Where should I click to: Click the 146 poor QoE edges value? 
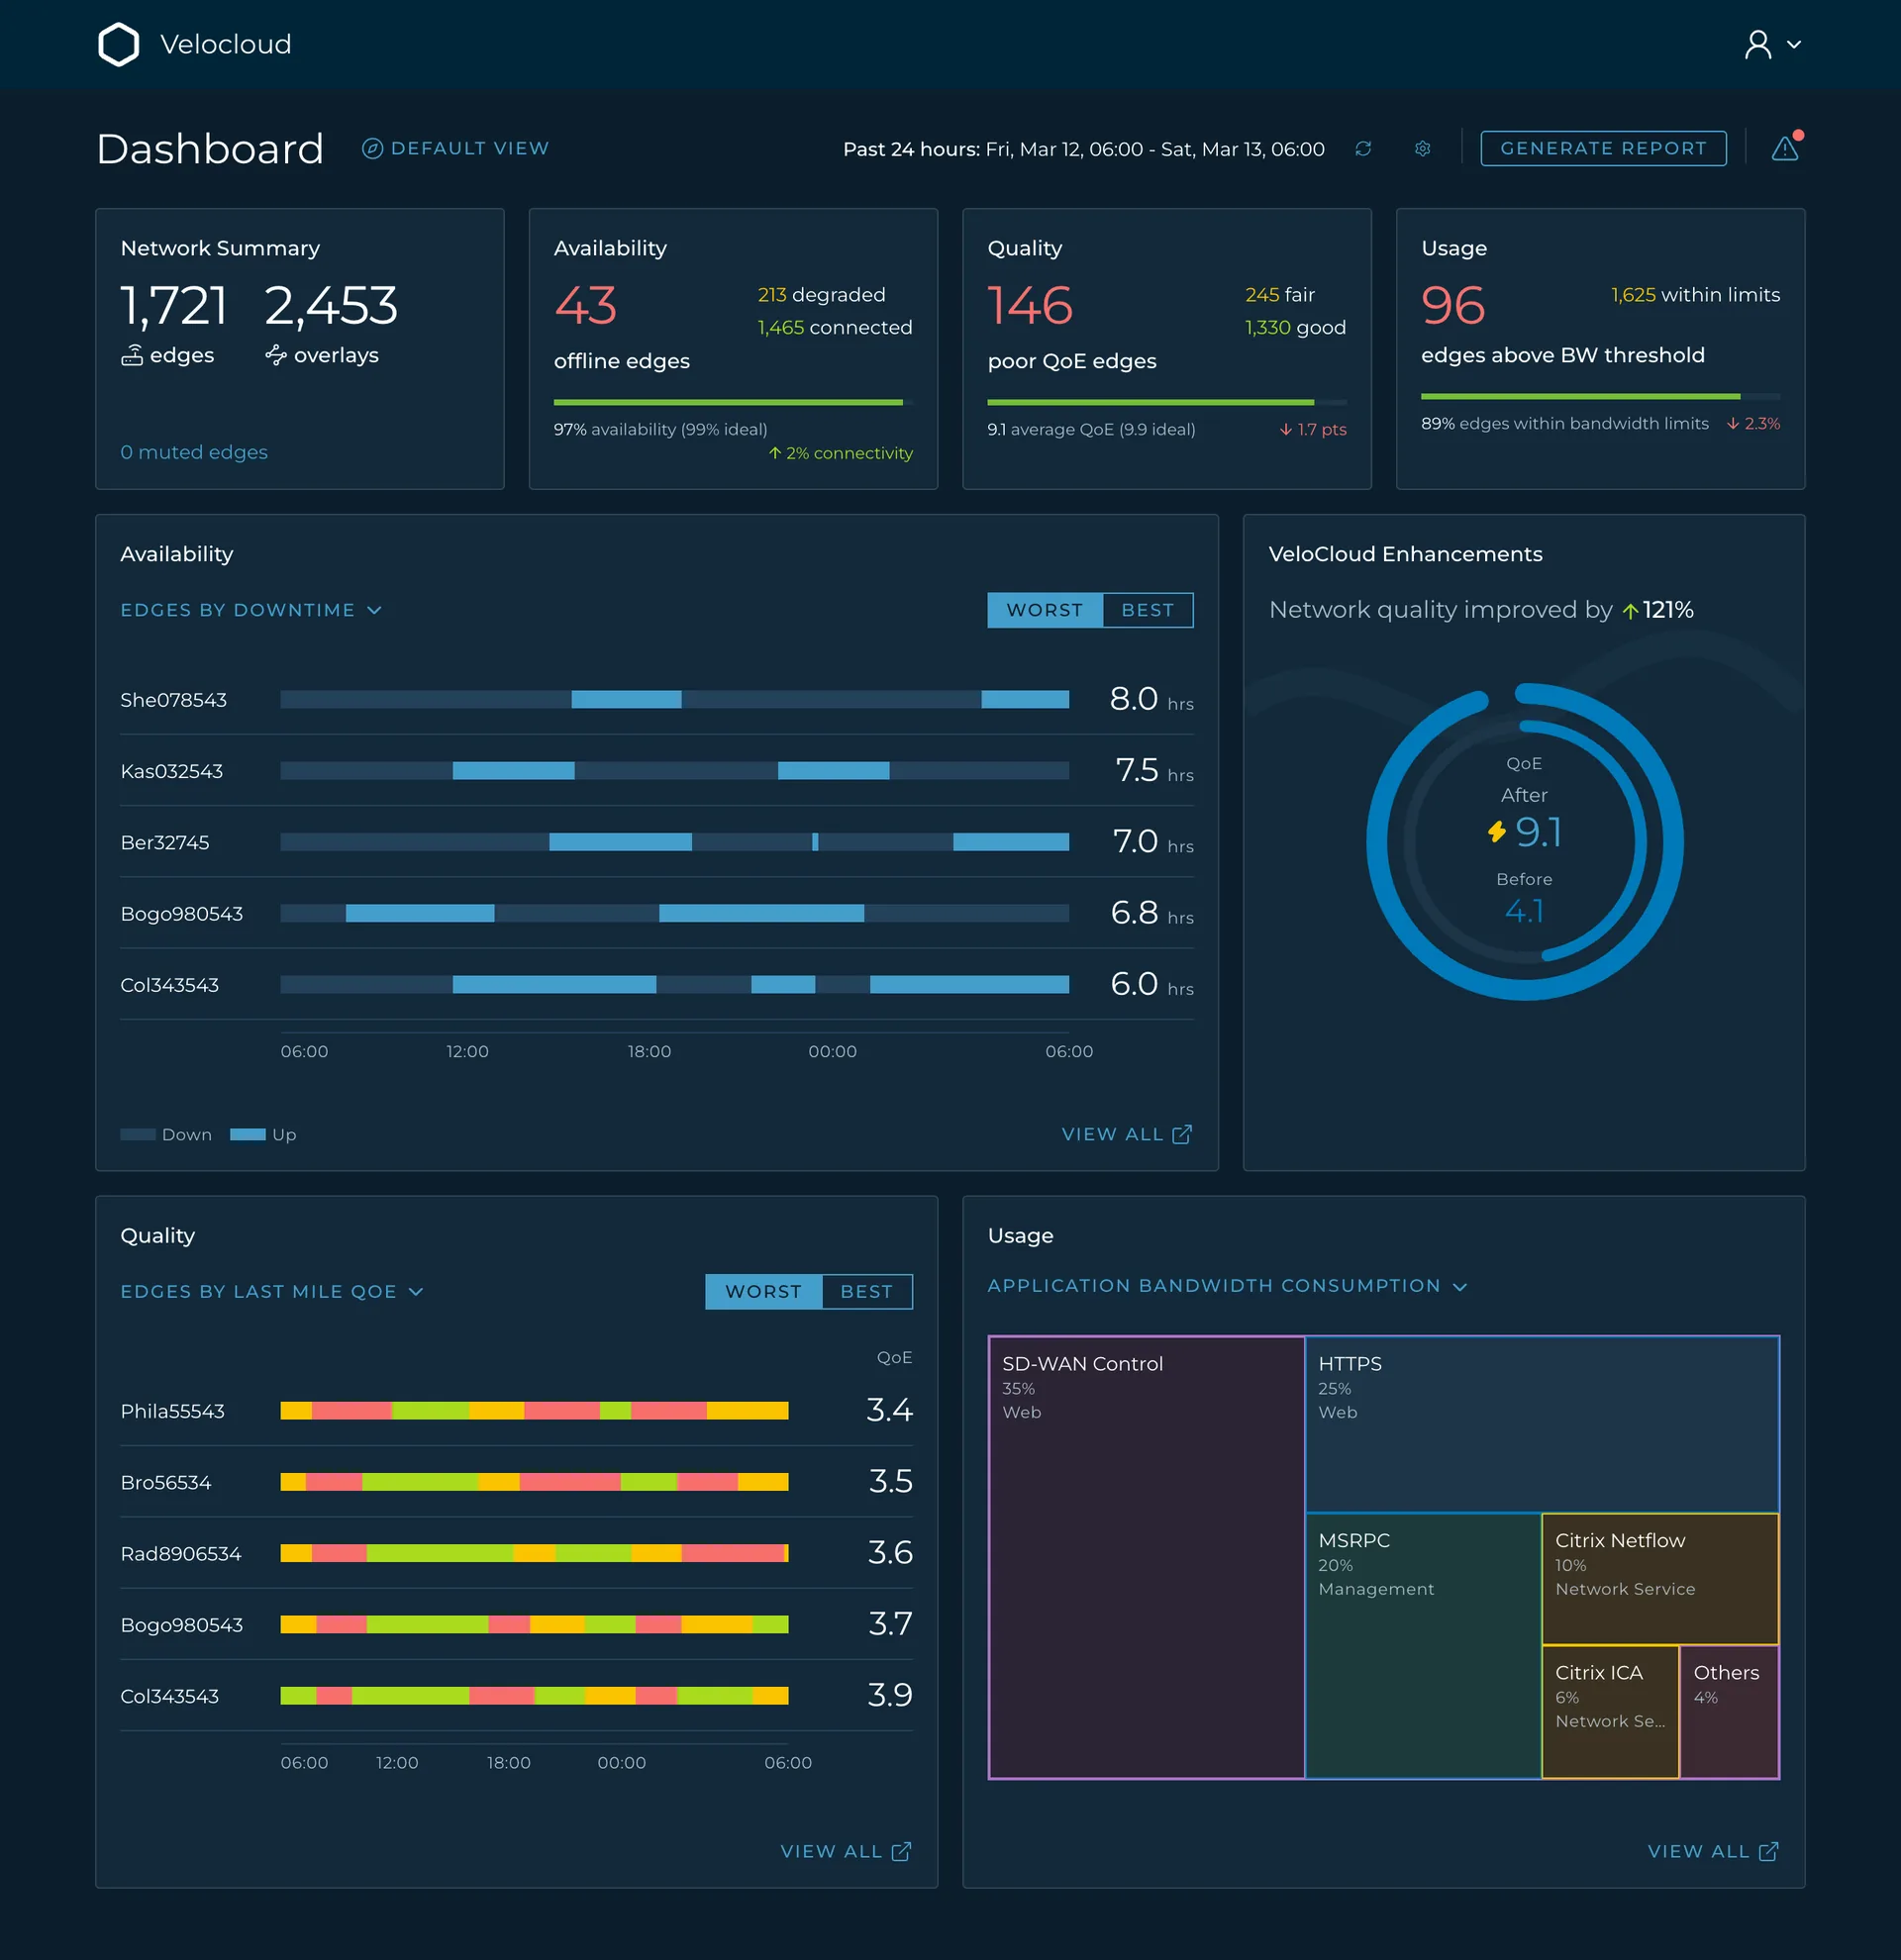(1029, 305)
